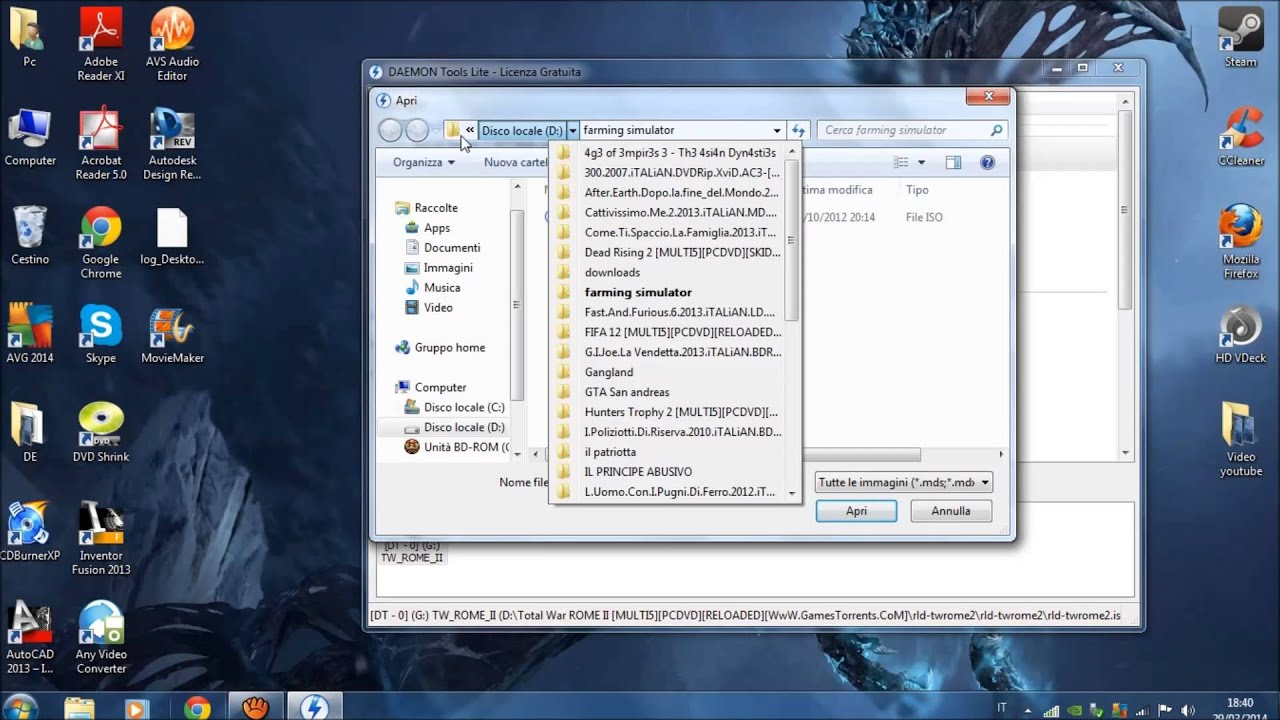
Task: Open Organizza menu dropdown
Action: click(x=424, y=162)
